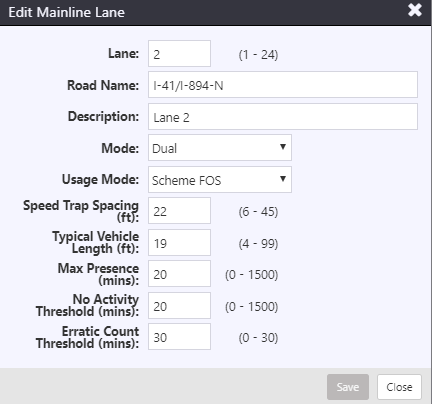Open the Mode dropdown showing Dual
Image resolution: width=432 pixels, height=404 pixels.
tap(220, 148)
